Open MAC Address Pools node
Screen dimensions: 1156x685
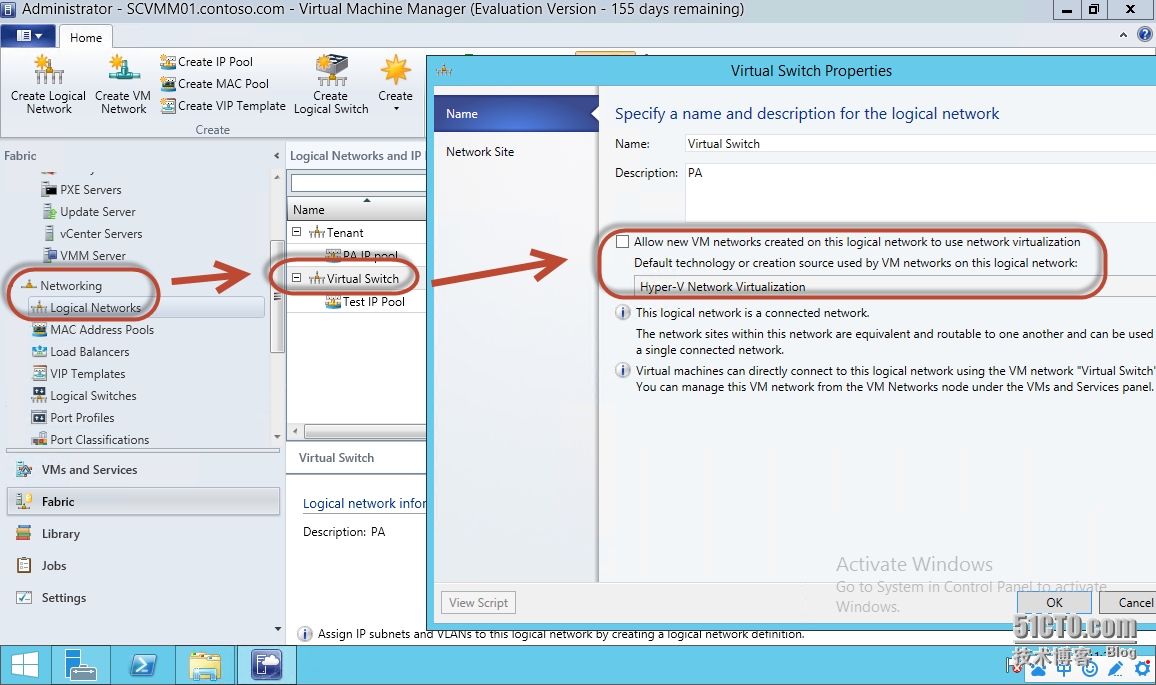point(102,330)
